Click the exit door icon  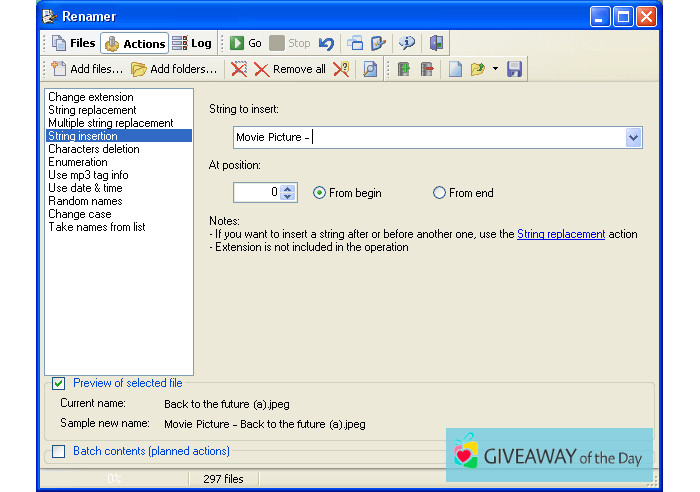436,43
